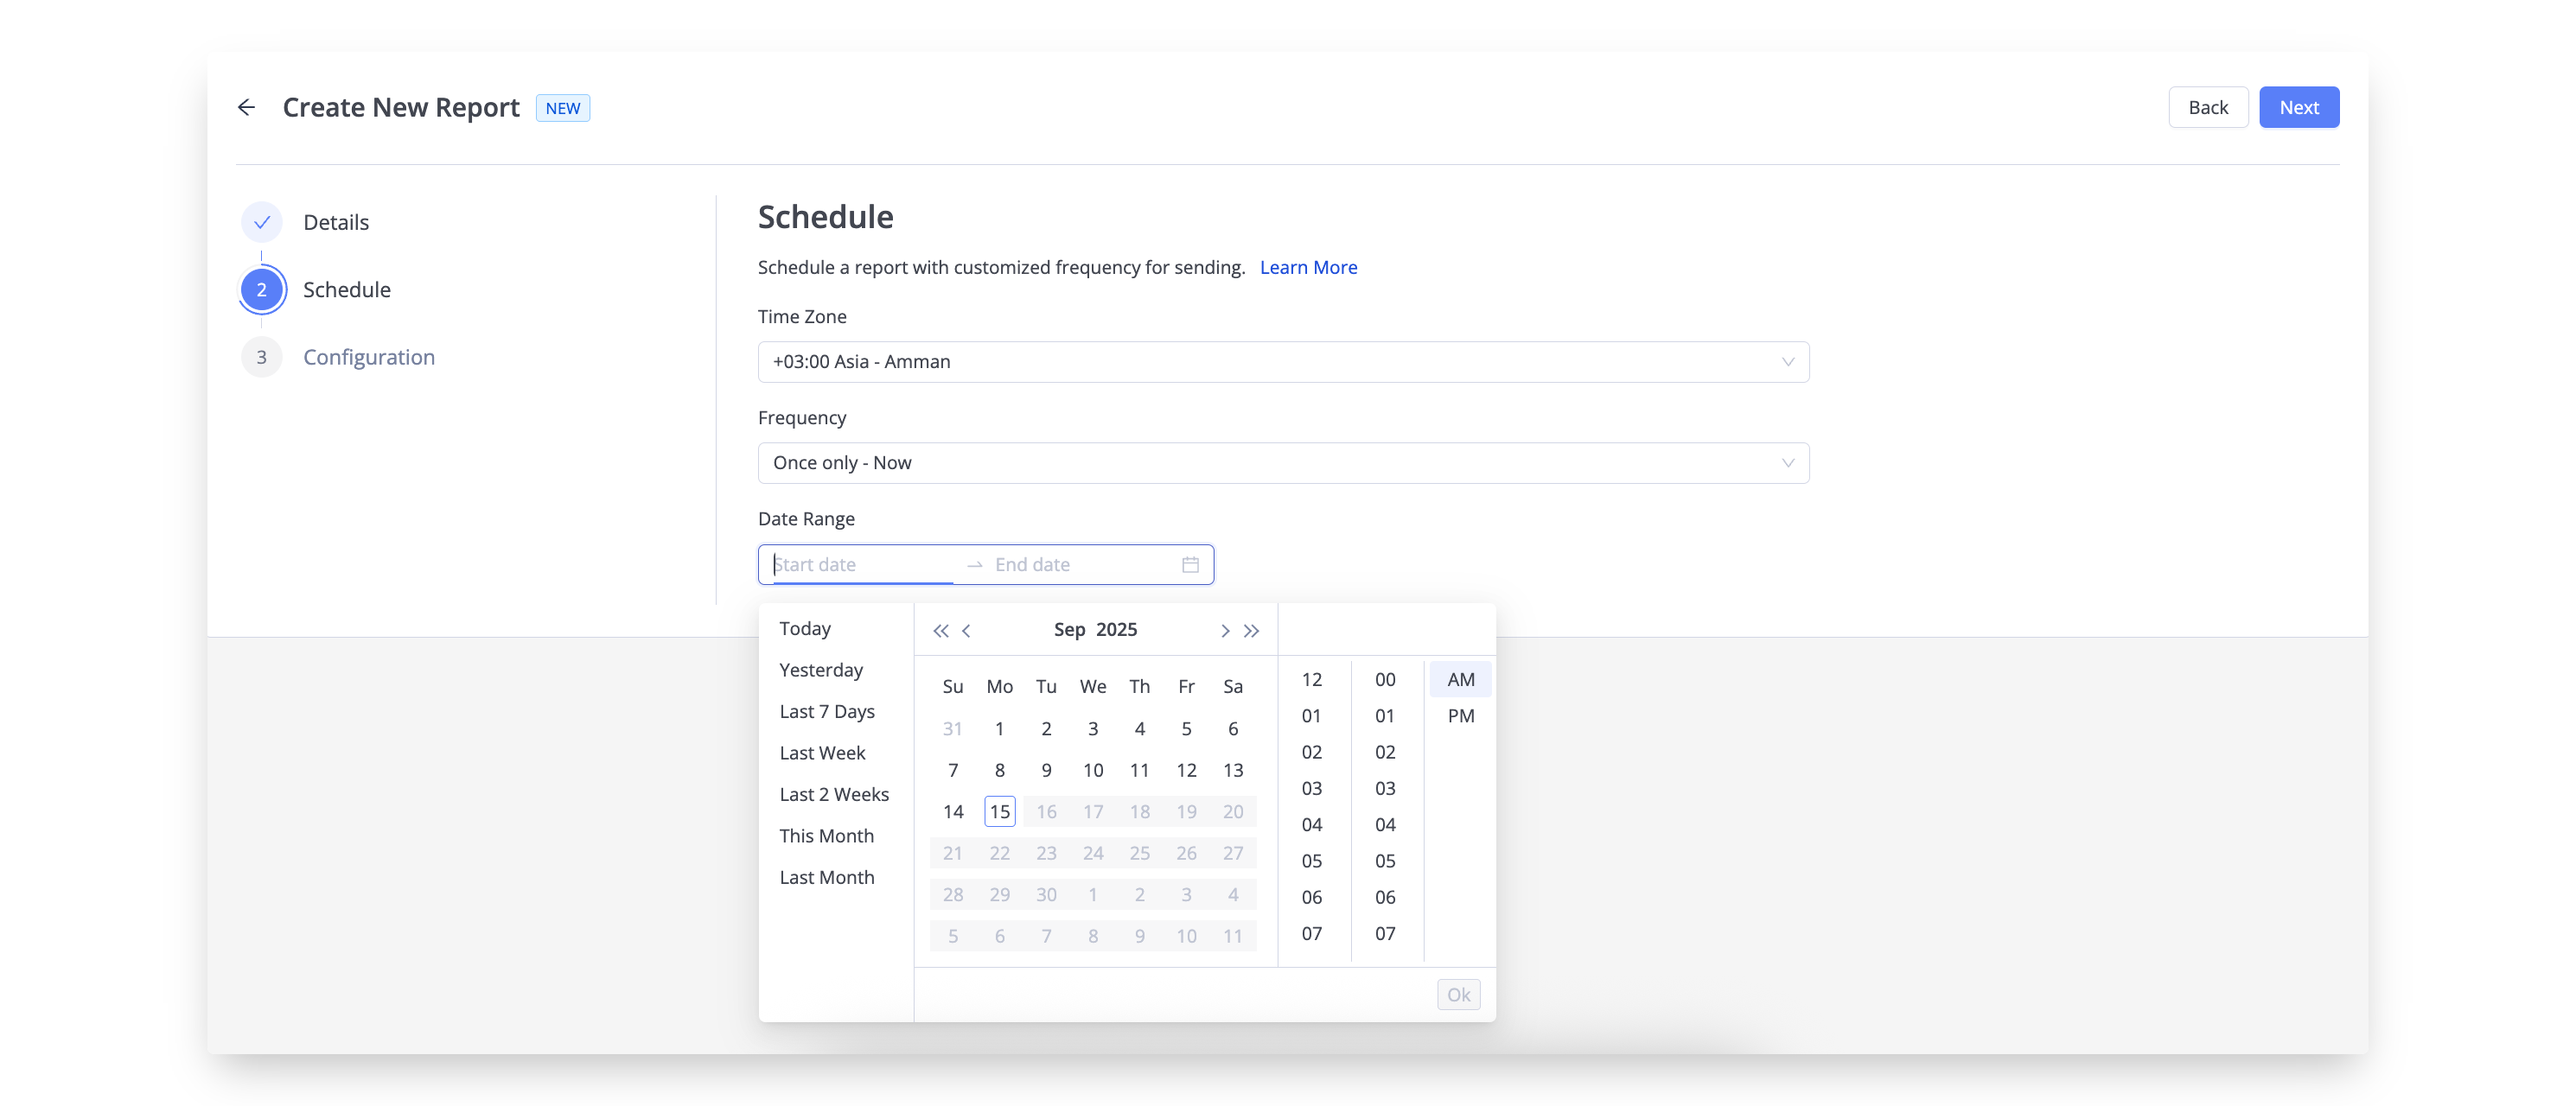The width and height of the screenshot is (2576, 1106).
Task: Choose the This Month preset
Action: 826,836
